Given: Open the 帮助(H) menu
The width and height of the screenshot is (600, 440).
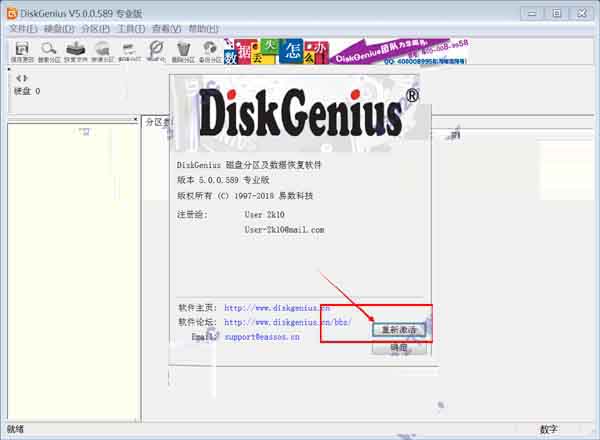Looking at the screenshot, I should (x=204, y=29).
